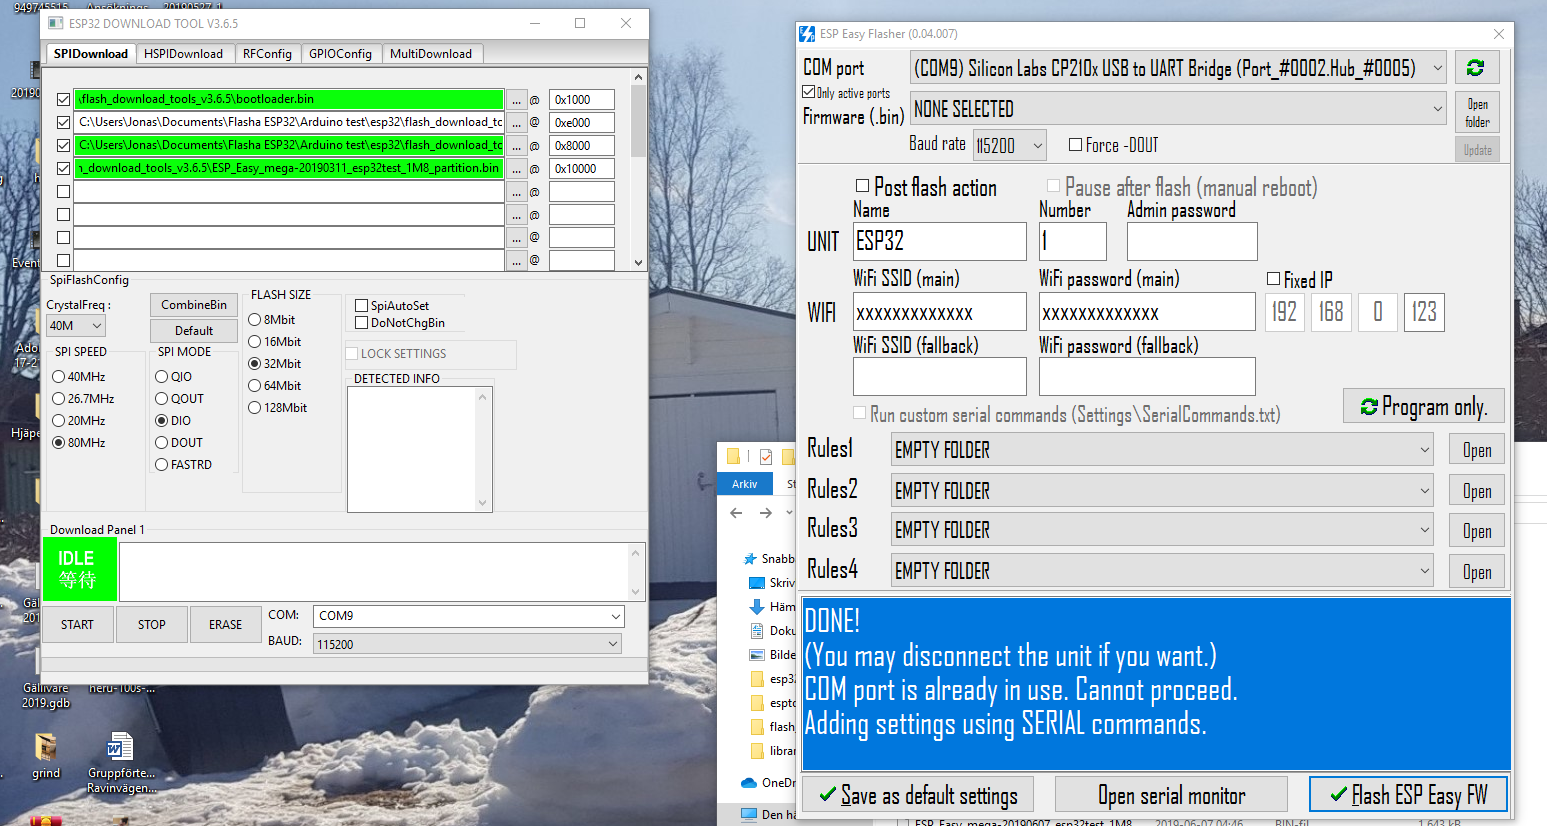This screenshot has width=1547, height=826.
Task: Expand the Rules2 EMPTY FOLDER dropdown
Action: 1162,491
